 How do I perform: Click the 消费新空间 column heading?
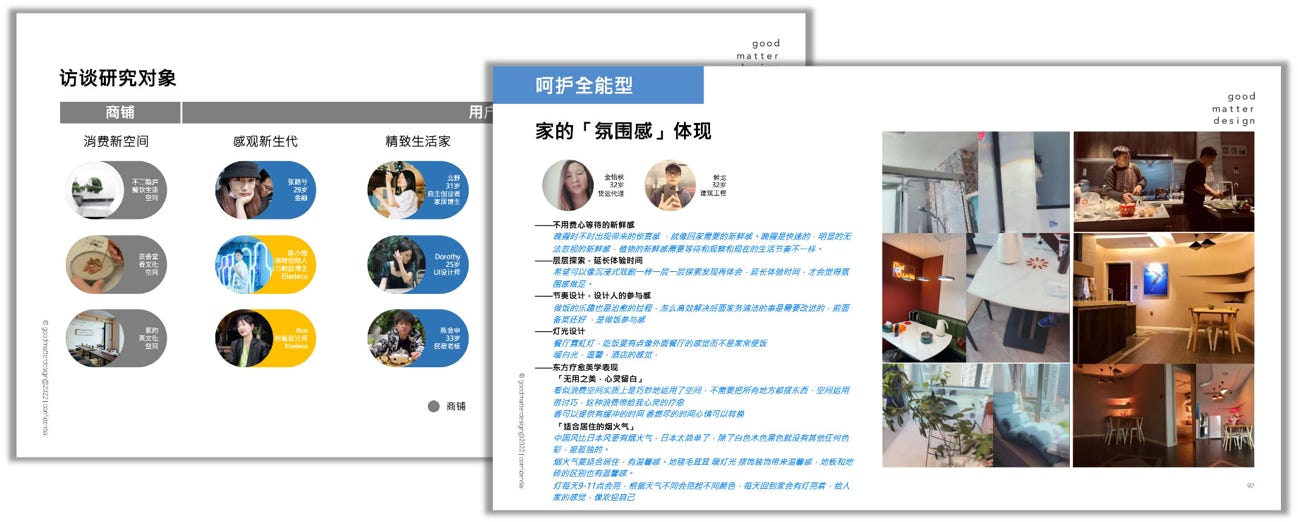point(116,142)
